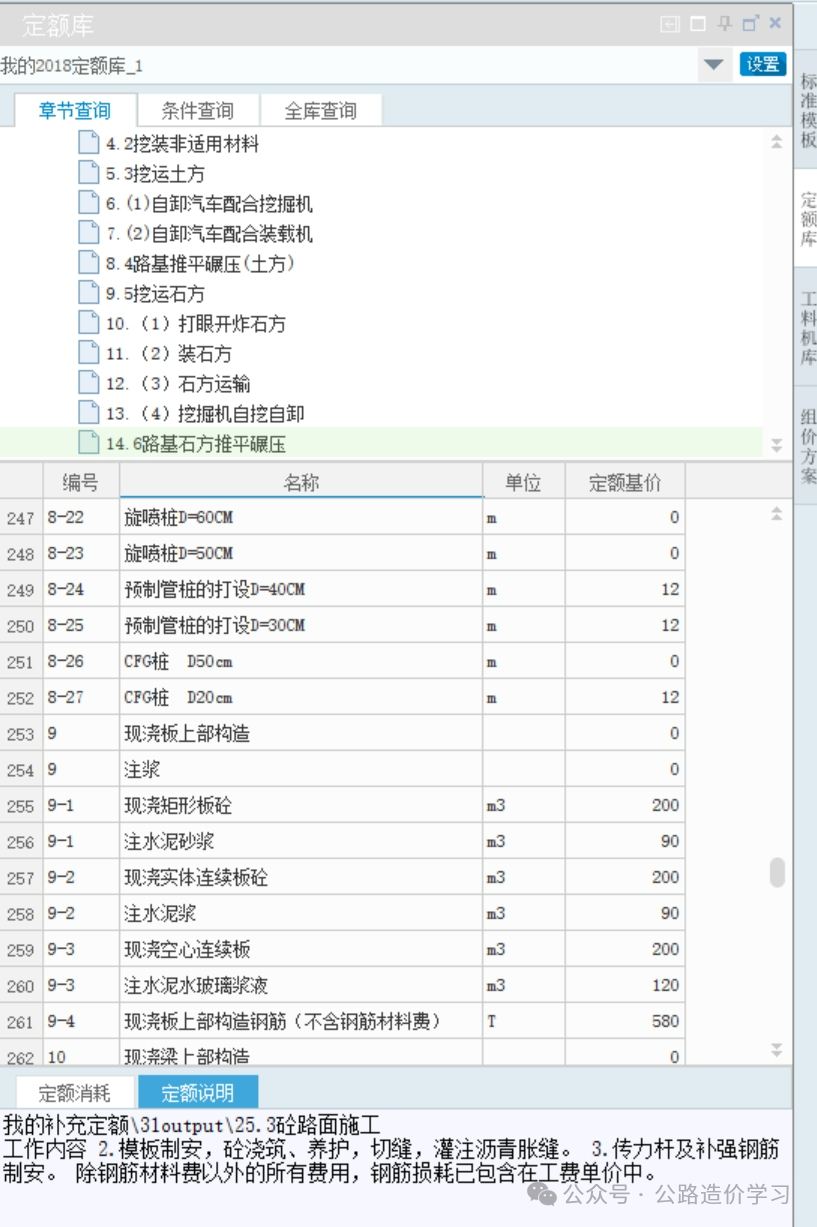
Task: Click document icon of 6.(1)自卸汽车配合挖掘机
Action: click(x=89, y=203)
